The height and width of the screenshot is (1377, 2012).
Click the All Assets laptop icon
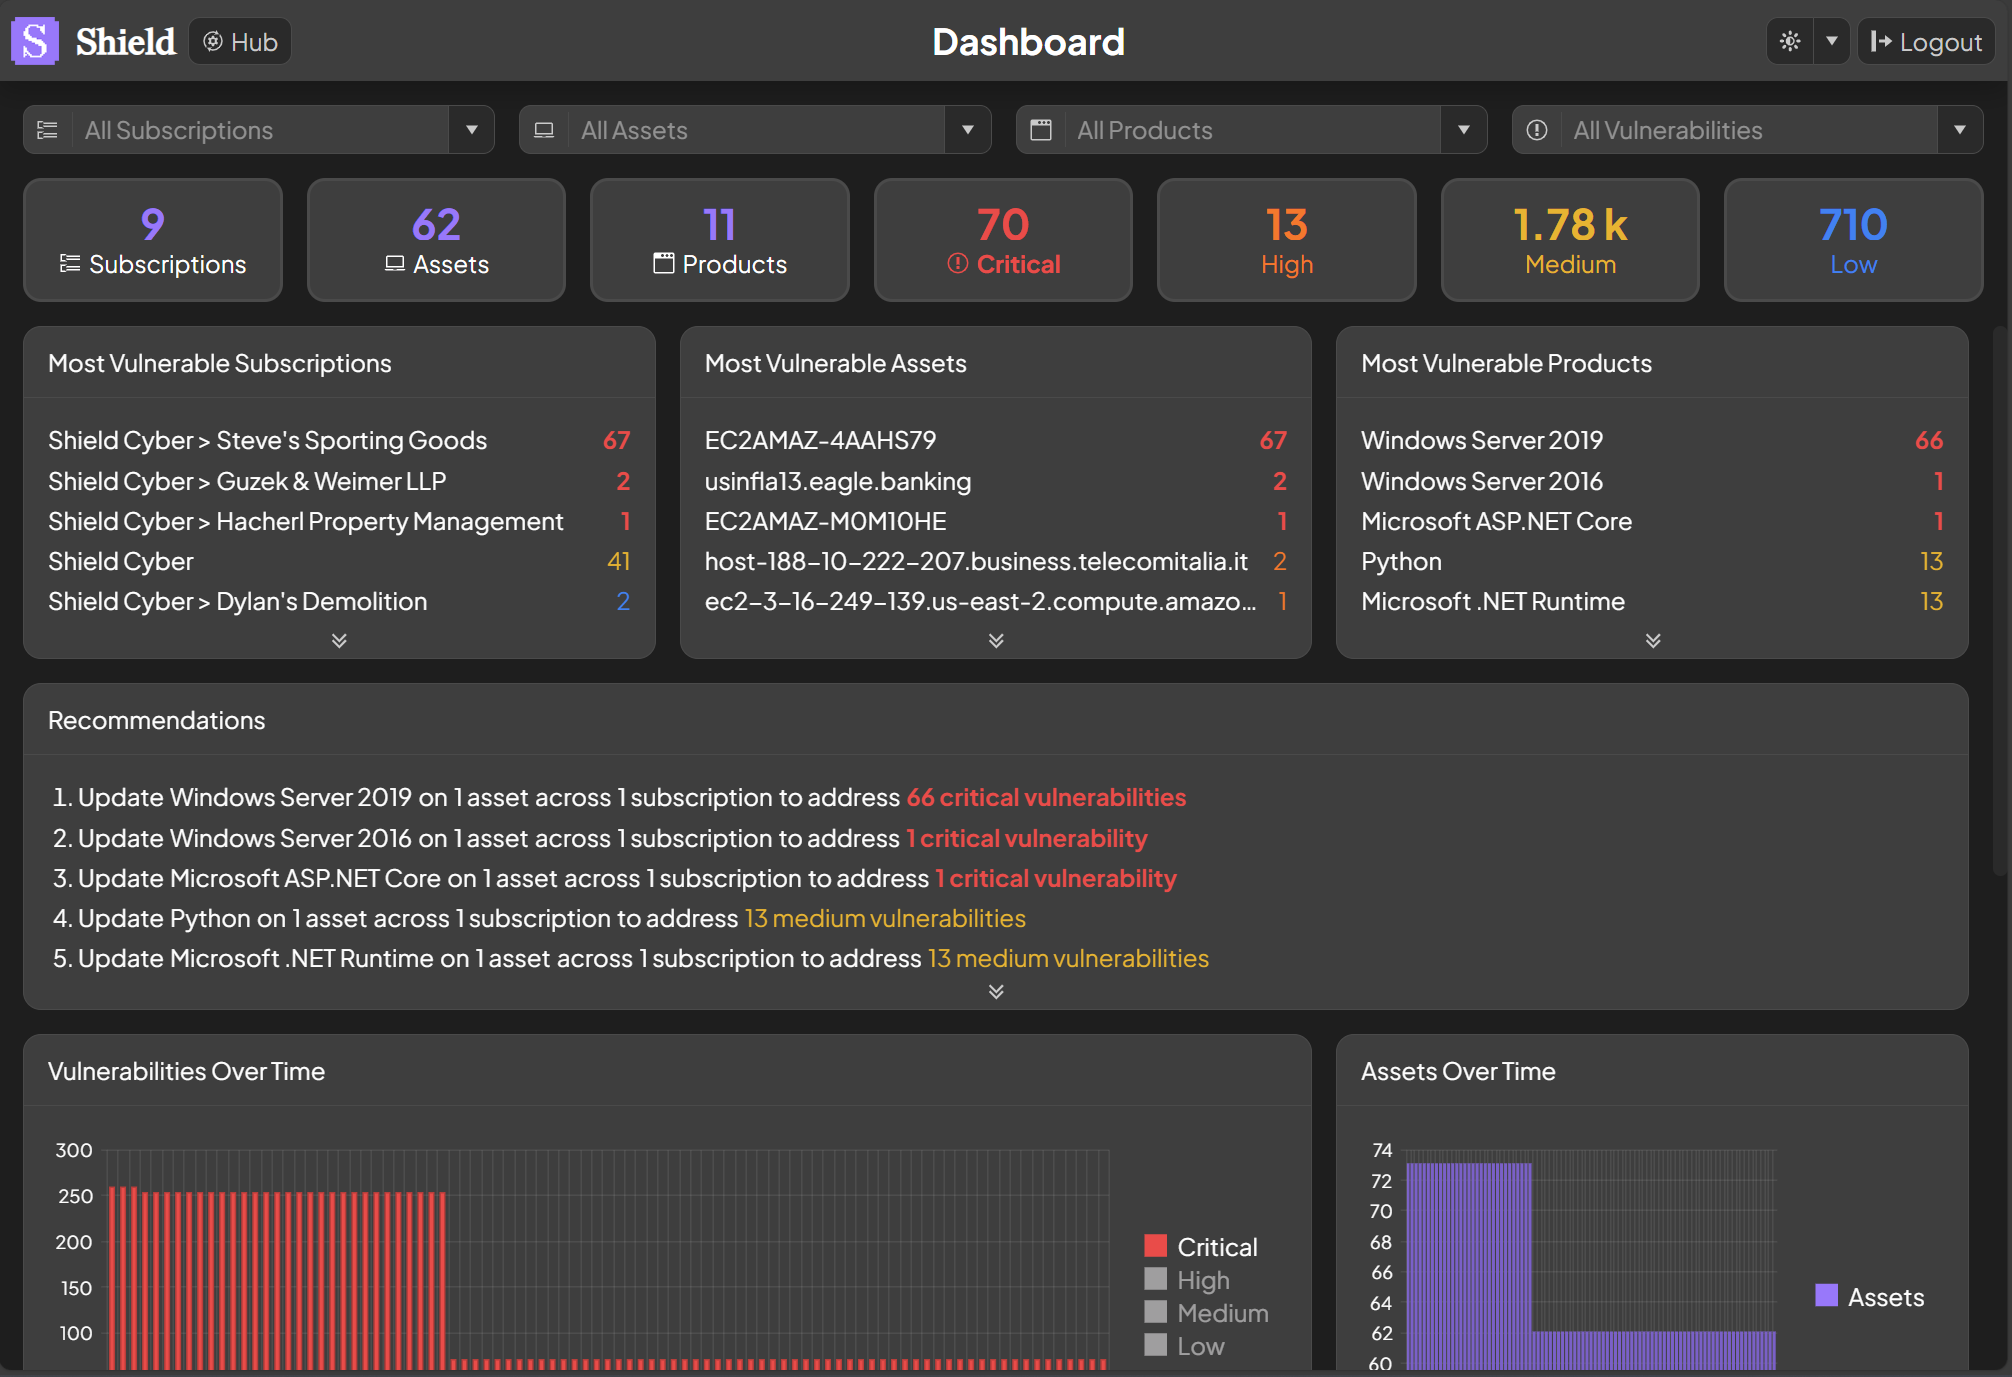pos(544,130)
